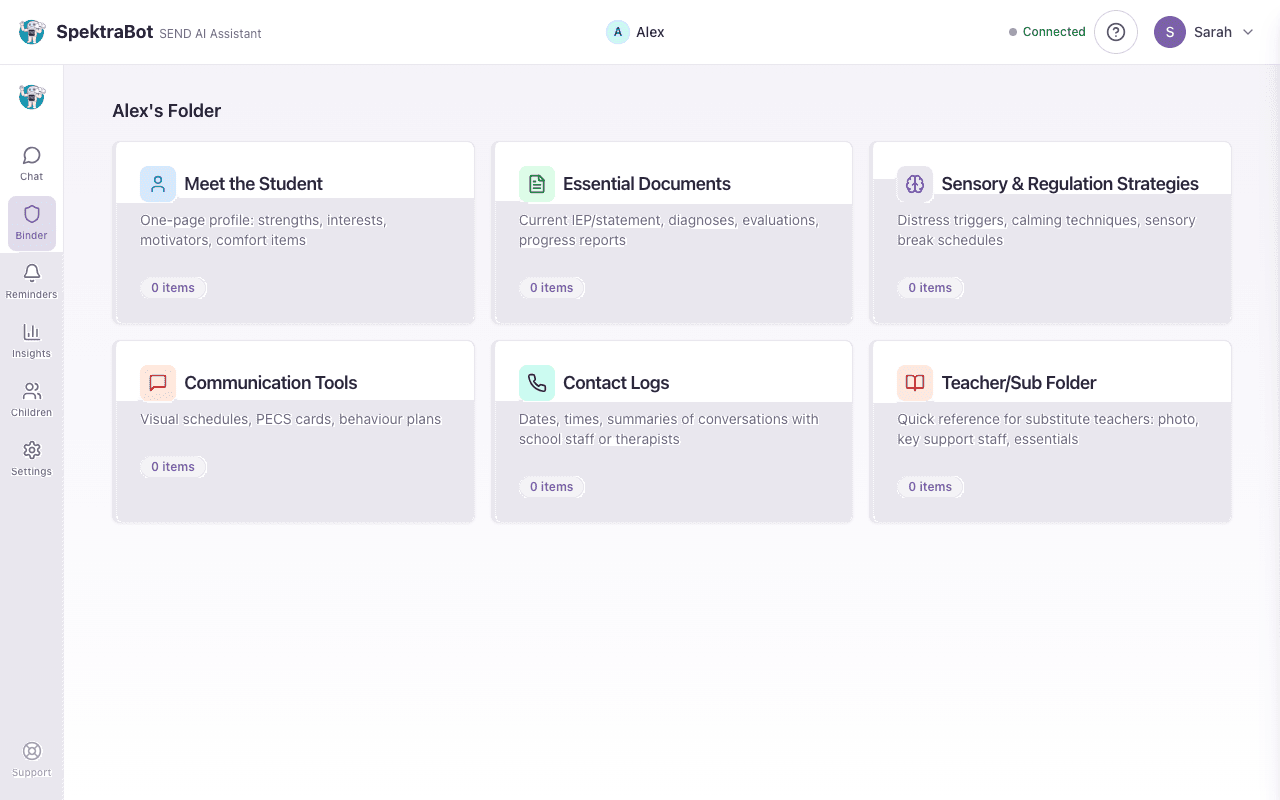The image size is (1280, 800).
Task: Open the Meet the Student folder
Action: (x=294, y=233)
